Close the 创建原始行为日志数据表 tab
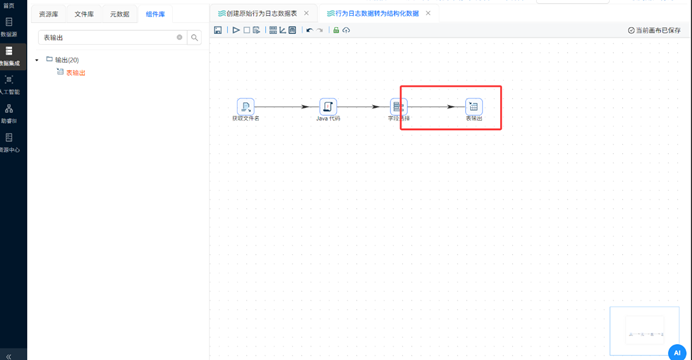Image resolution: width=692 pixels, height=360 pixels. (x=306, y=13)
